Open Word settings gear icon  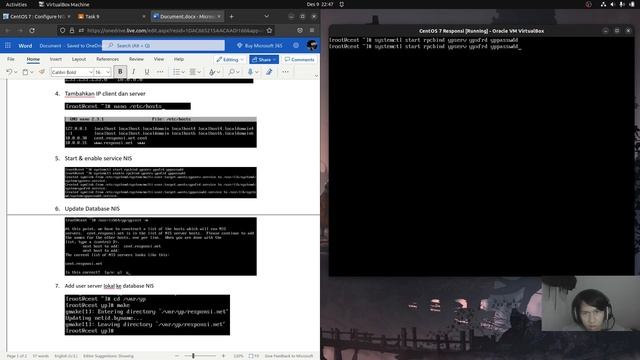point(296,46)
